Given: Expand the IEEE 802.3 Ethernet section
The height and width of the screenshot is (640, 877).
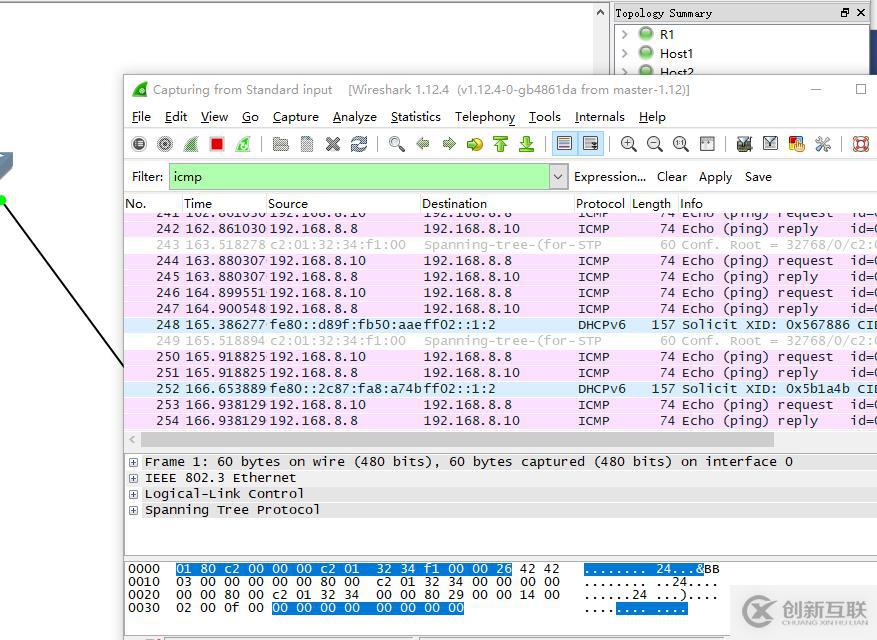Looking at the screenshot, I should (x=133, y=478).
